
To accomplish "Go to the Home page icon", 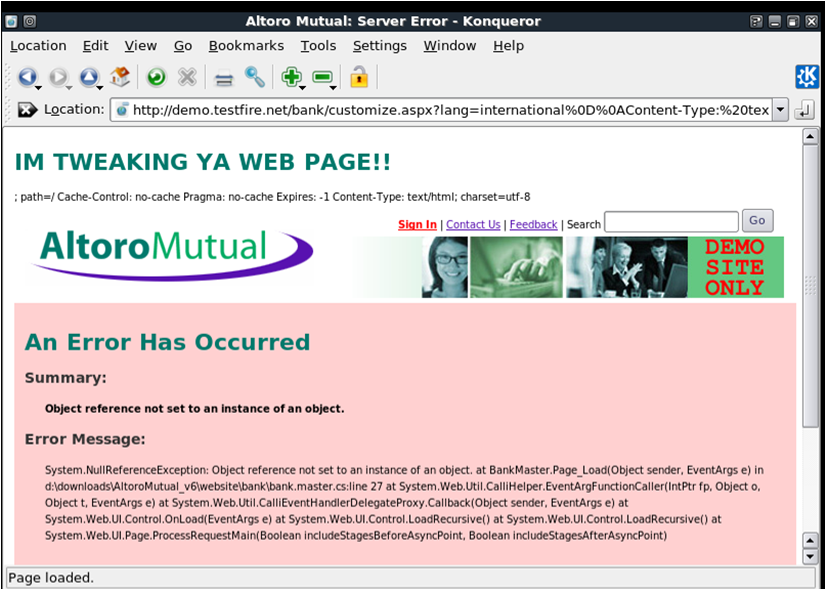I will 120,77.
